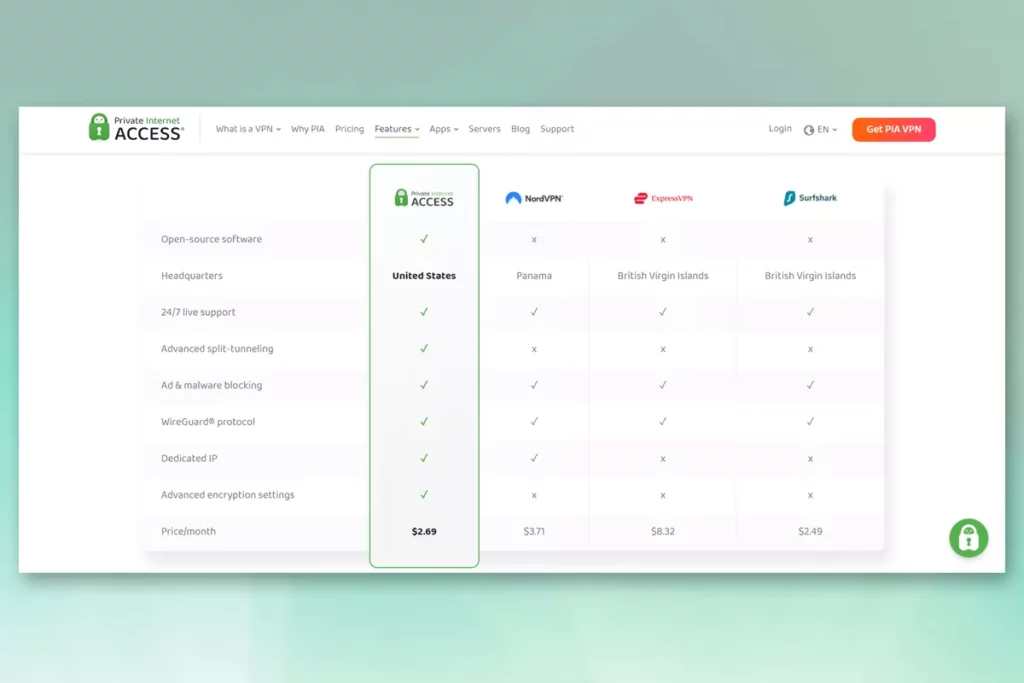
Task: Click Surfshark cross for Open-source software
Action: coord(810,240)
